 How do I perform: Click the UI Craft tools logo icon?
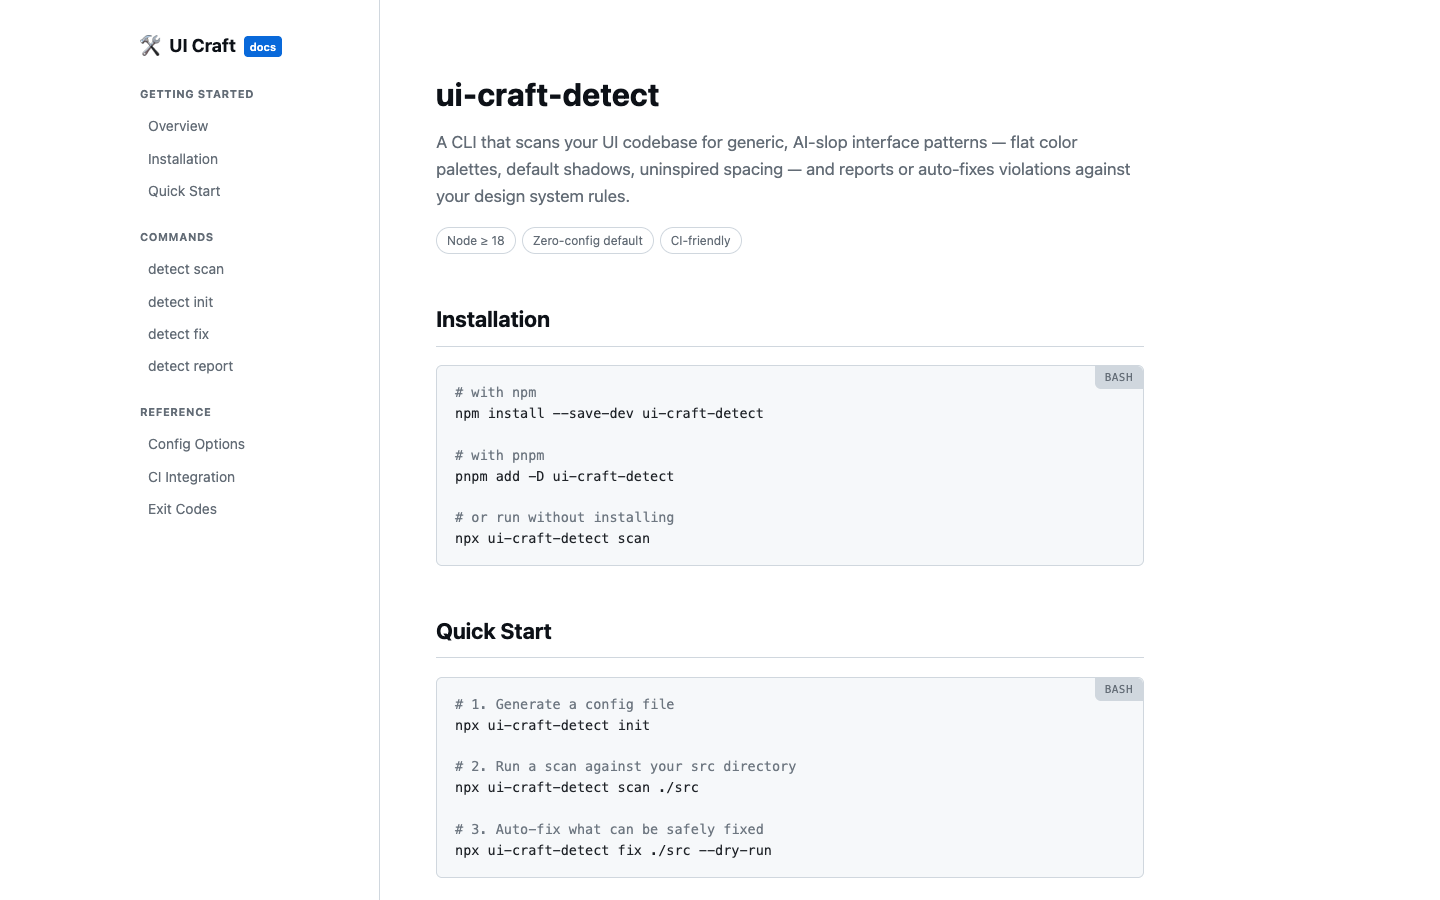click(150, 46)
